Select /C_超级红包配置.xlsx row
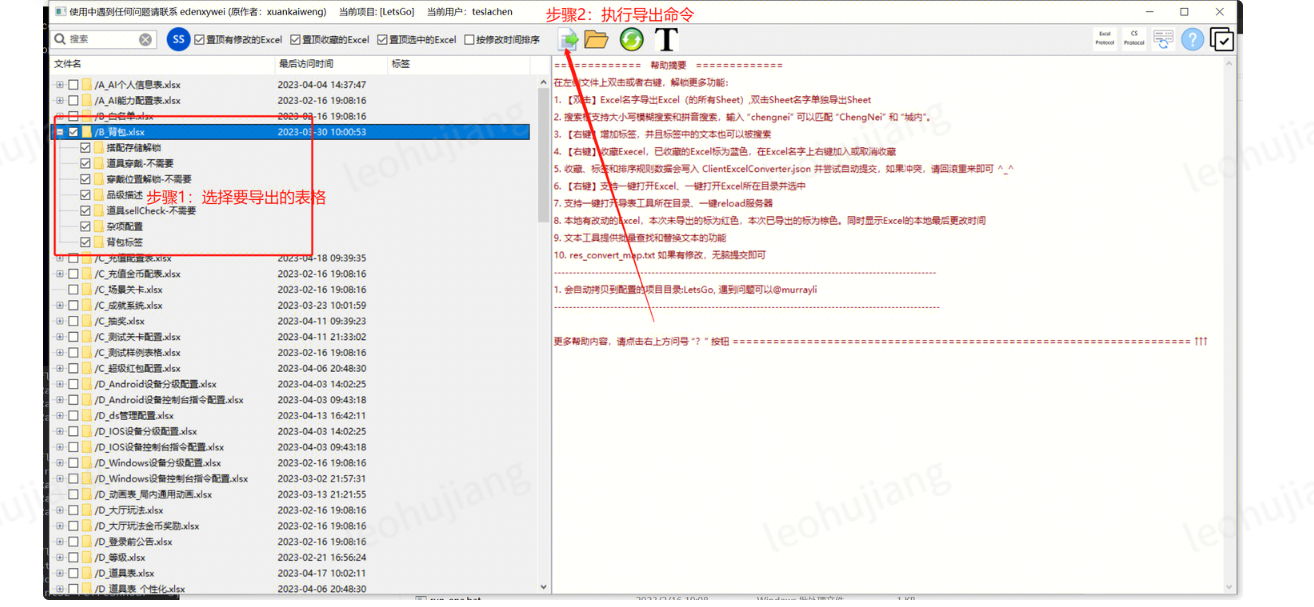The width and height of the screenshot is (1314, 607). pos(290,368)
